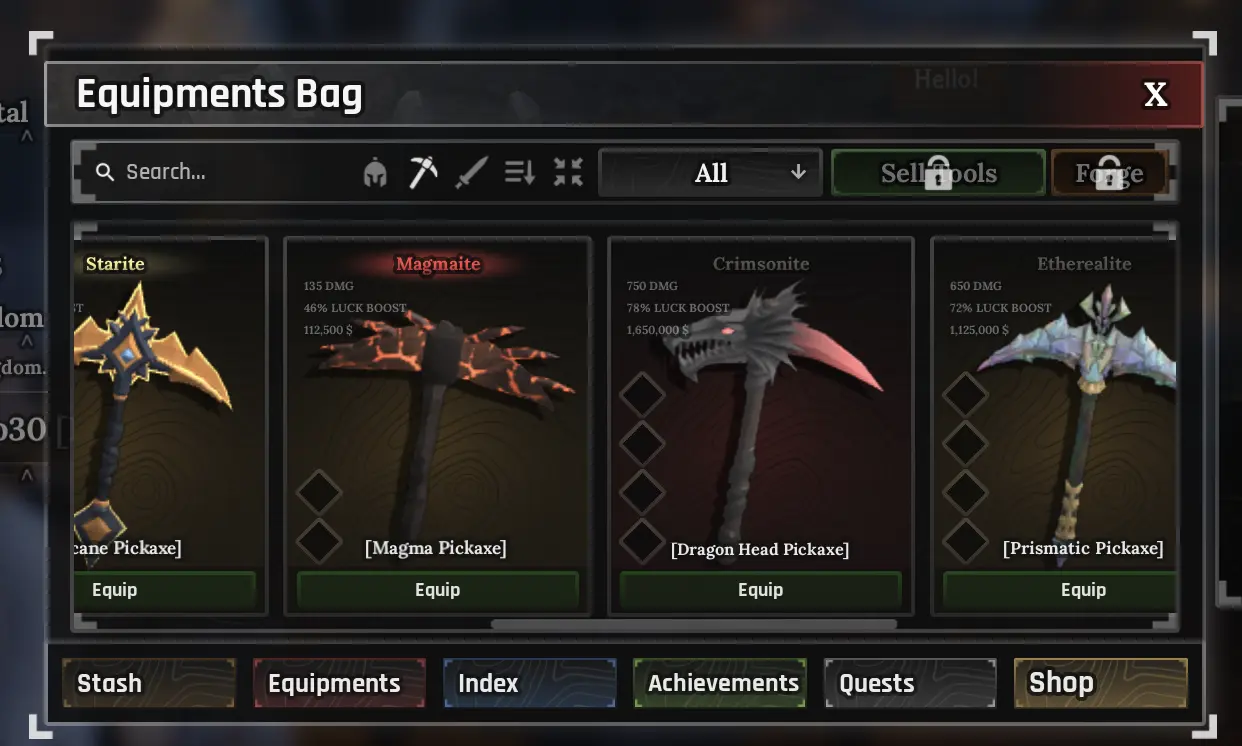Equip the Dragon Head Pickaxe
Screen dimensions: 1242x746
coord(761,590)
